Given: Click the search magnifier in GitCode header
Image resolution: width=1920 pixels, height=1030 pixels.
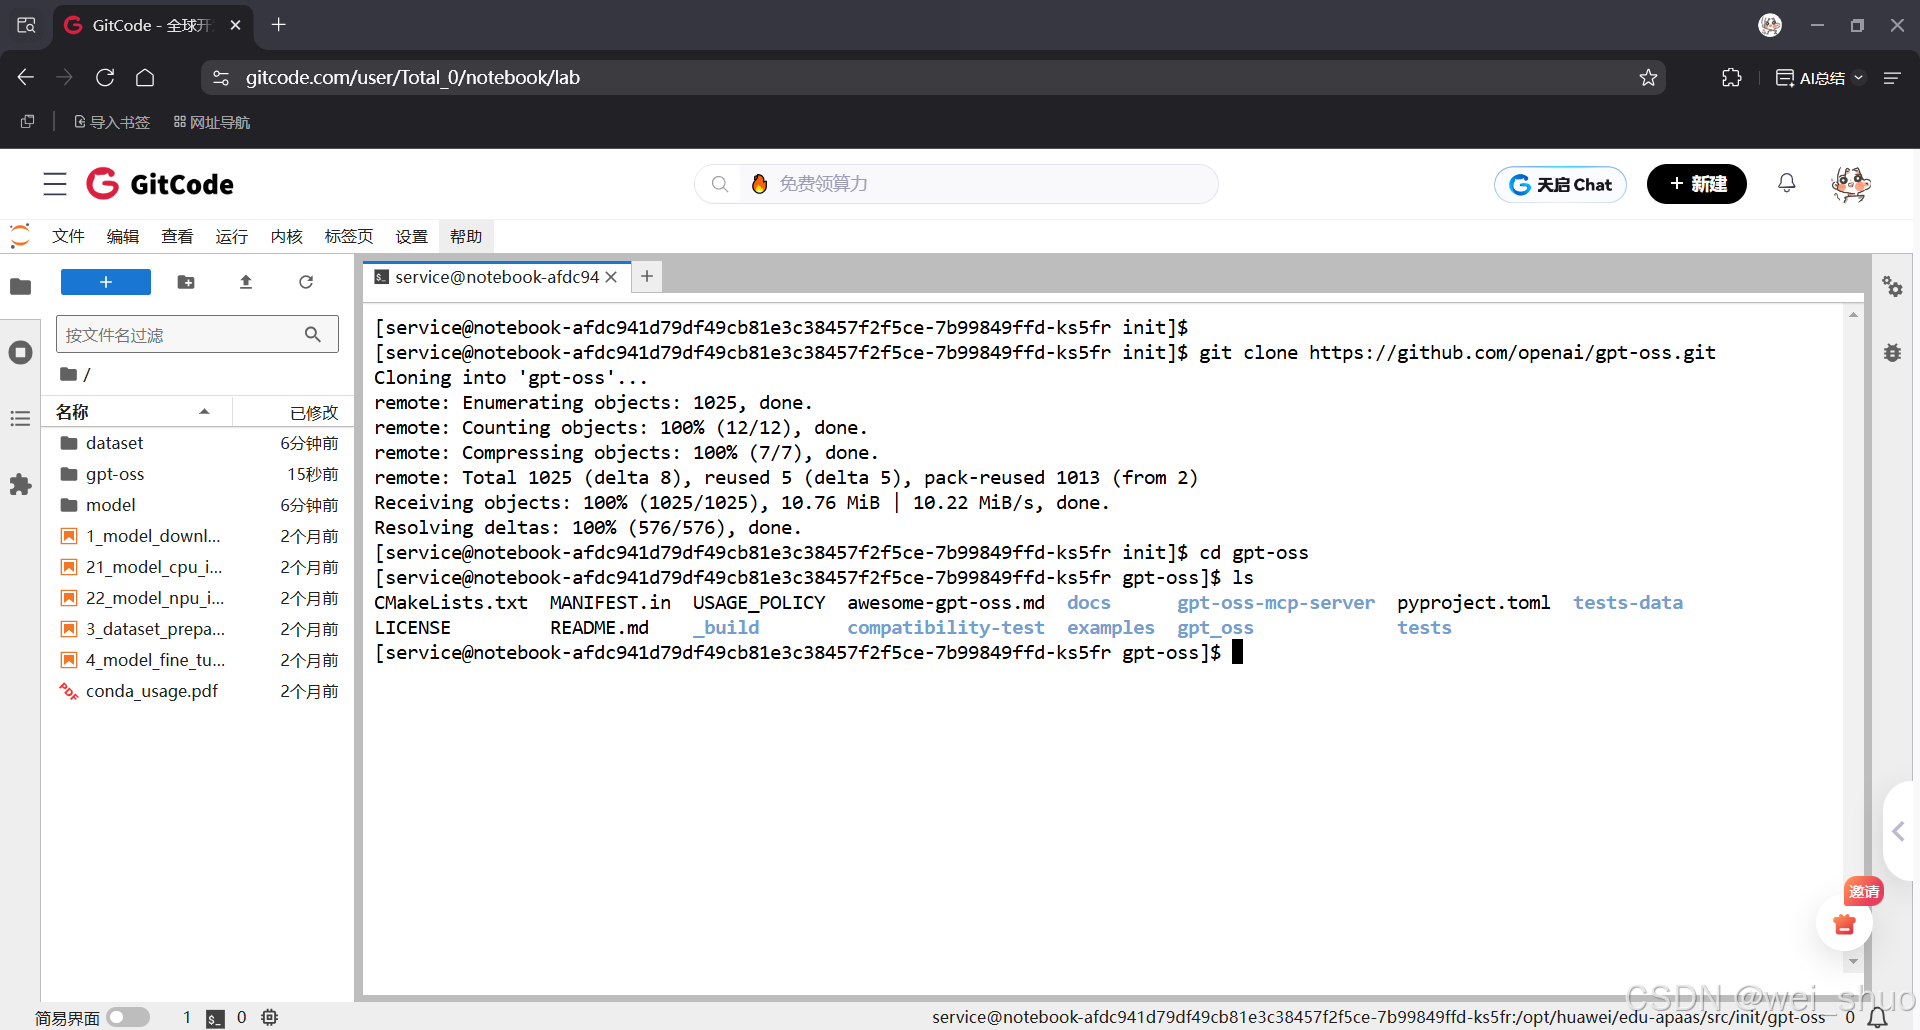Looking at the screenshot, I should pos(719,184).
